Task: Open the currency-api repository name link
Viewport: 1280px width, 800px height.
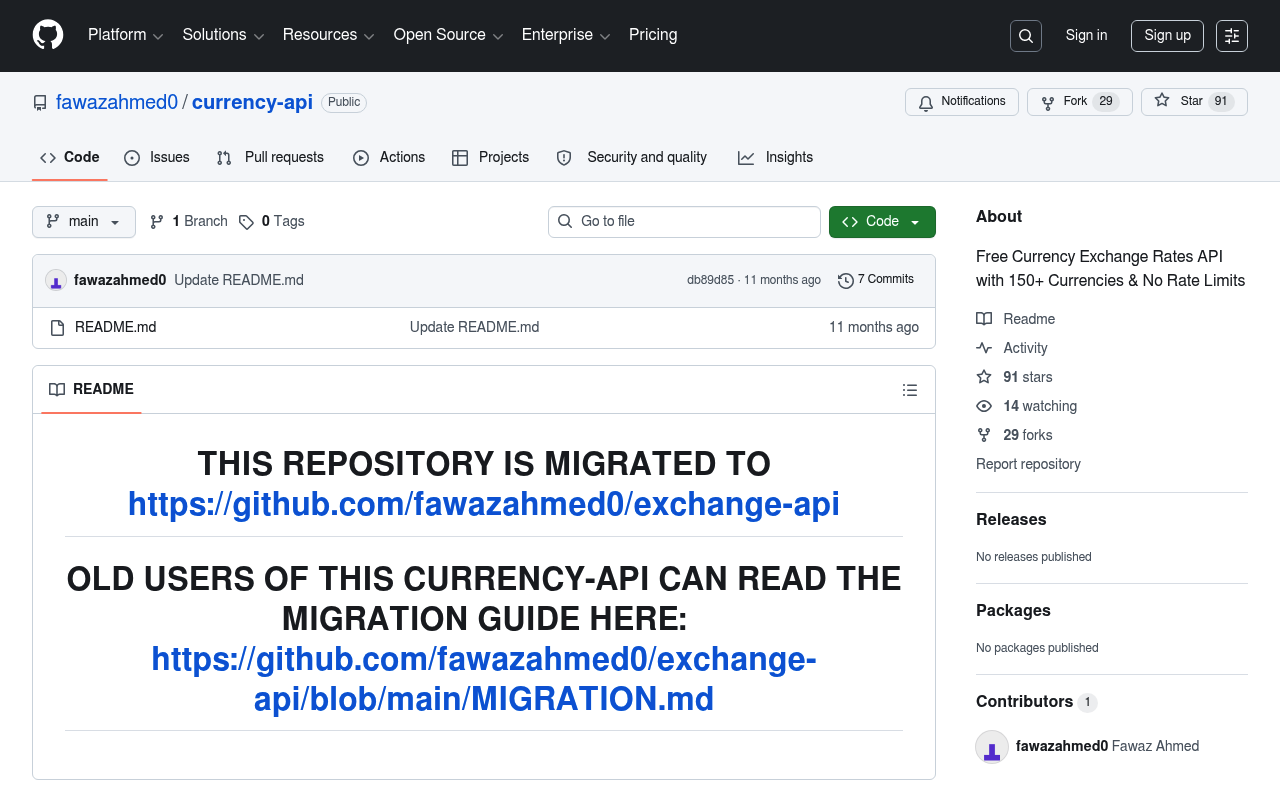Action: point(252,102)
